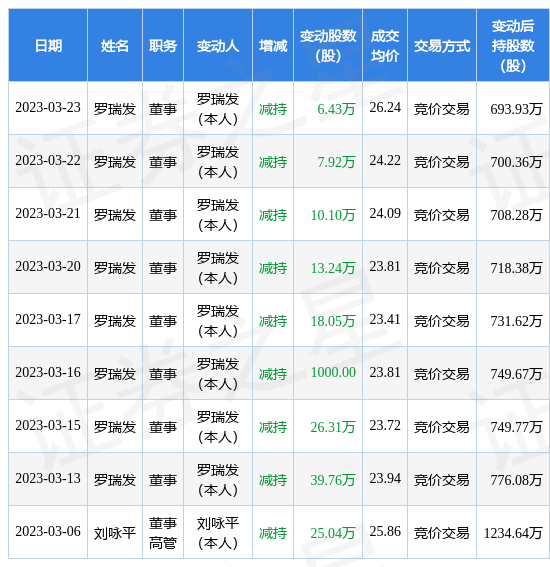Click the 成交均价 column header
This screenshot has height=567, width=550.
coord(385,46)
